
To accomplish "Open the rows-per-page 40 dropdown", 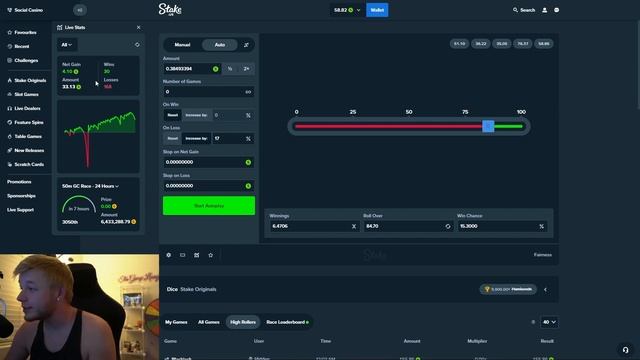I will pyautogui.click(x=549, y=322).
